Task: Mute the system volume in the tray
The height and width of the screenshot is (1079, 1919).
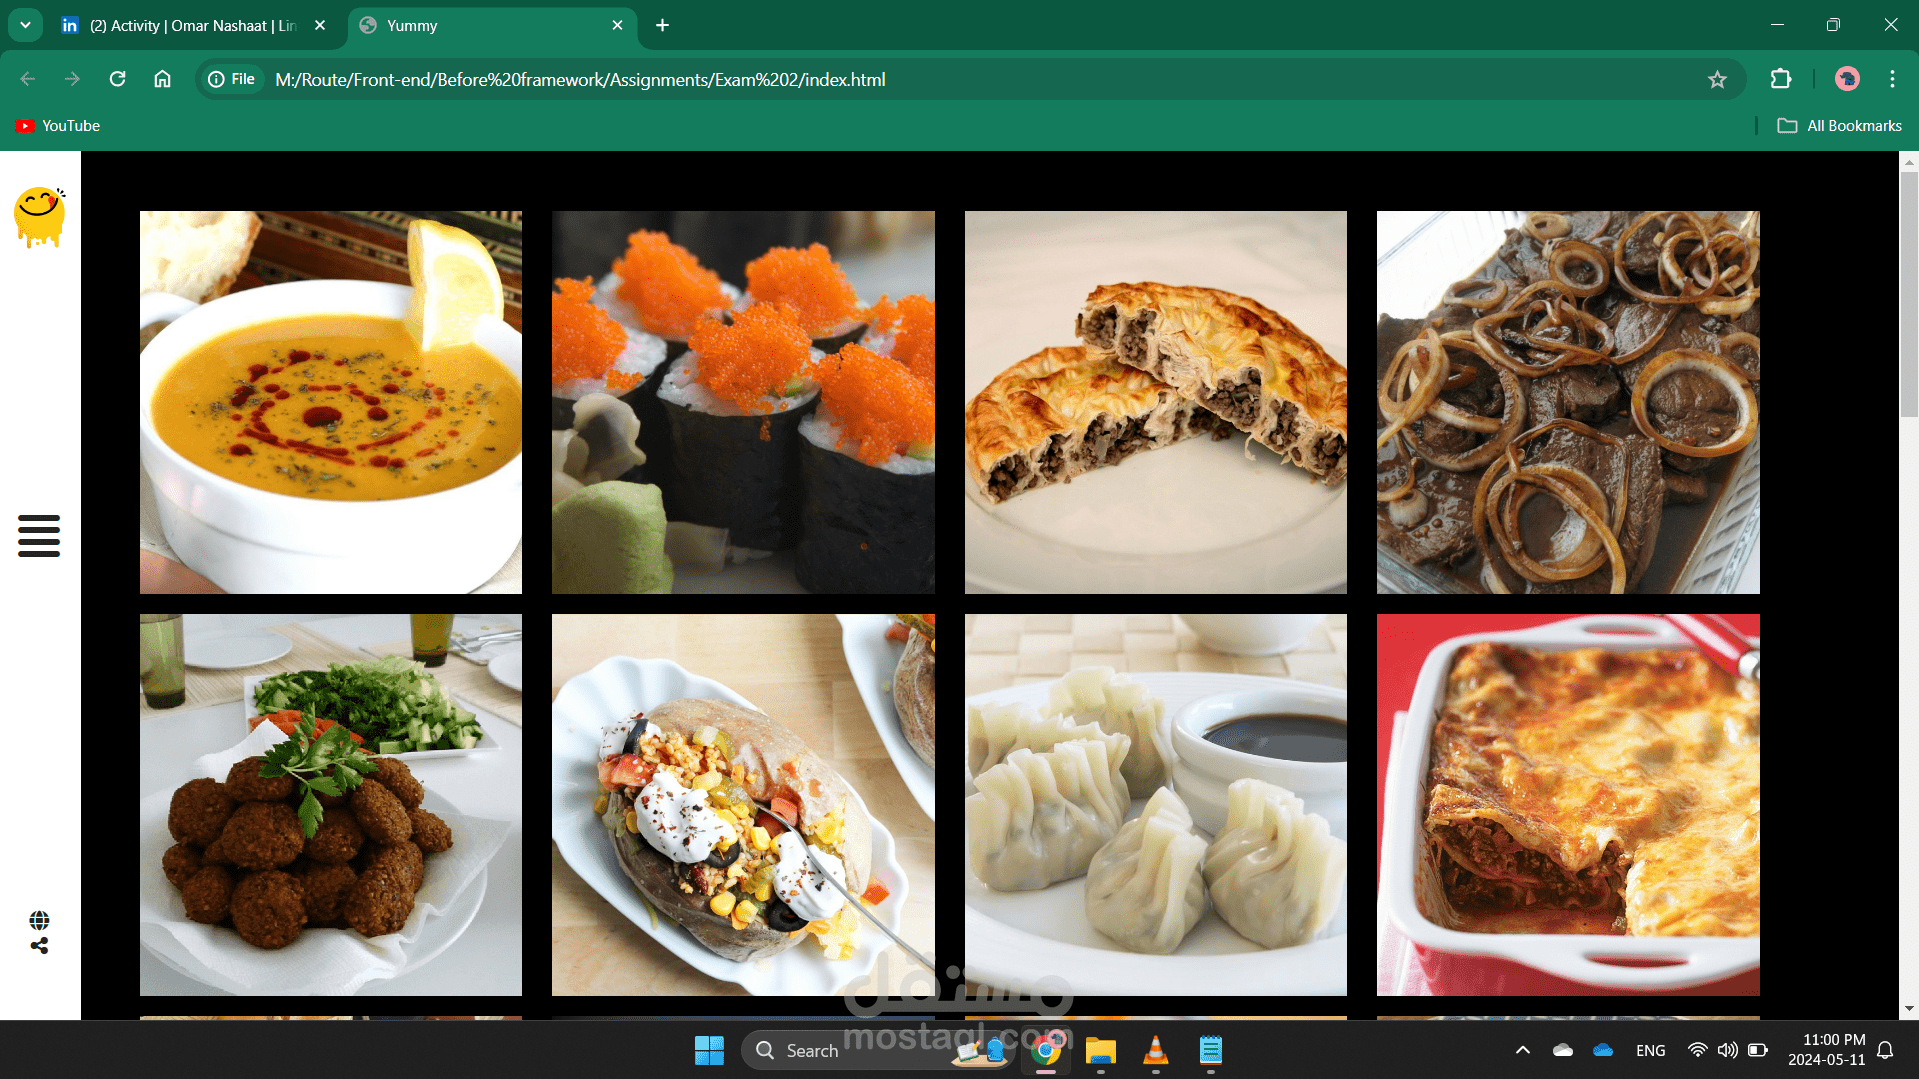Action: 1727,1050
